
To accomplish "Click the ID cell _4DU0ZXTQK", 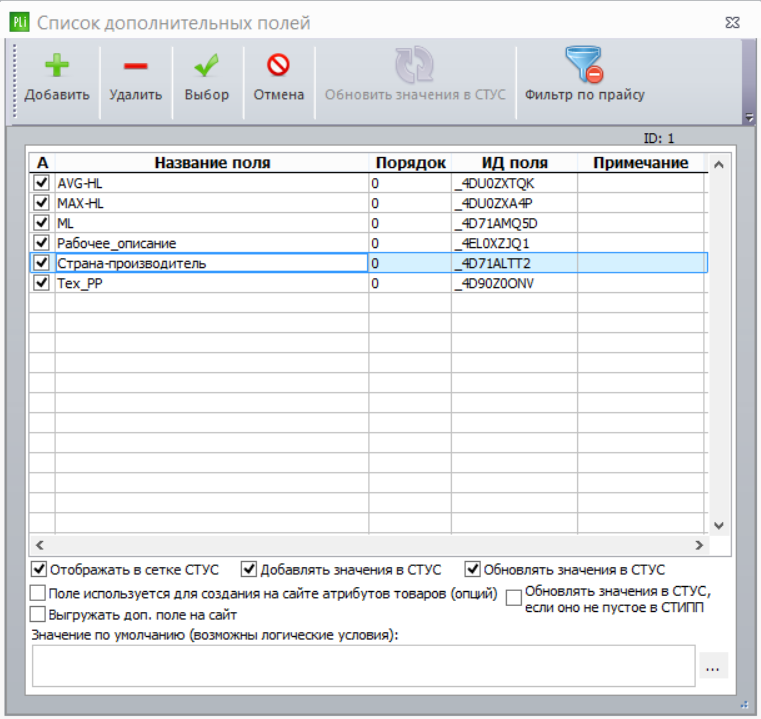I will pos(514,183).
